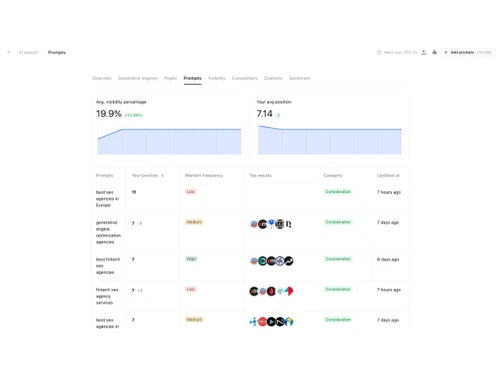Click Consideration tag in Europe row
This screenshot has height=375, width=500.
click(x=338, y=192)
